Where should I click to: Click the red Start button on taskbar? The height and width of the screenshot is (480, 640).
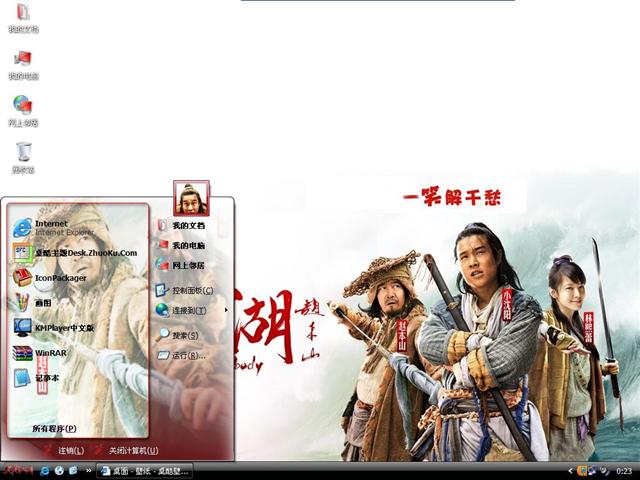[x=18, y=471]
